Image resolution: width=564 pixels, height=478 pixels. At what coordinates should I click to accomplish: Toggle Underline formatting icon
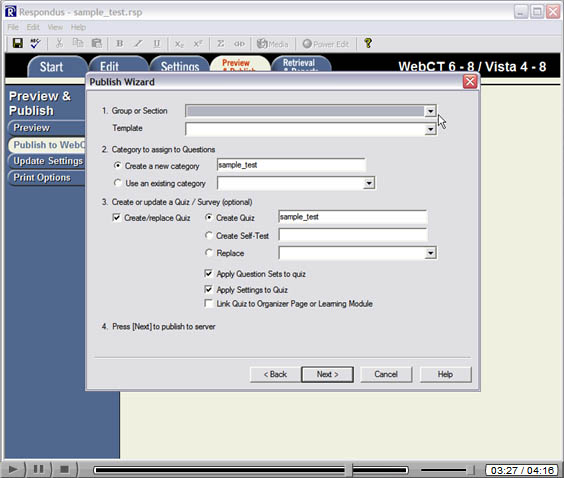coord(157,44)
